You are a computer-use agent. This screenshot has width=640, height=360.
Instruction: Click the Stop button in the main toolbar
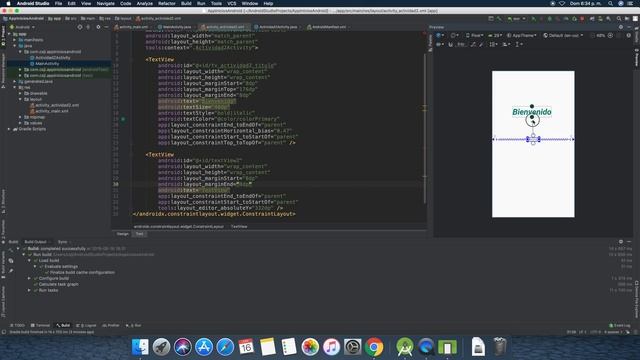582,19
